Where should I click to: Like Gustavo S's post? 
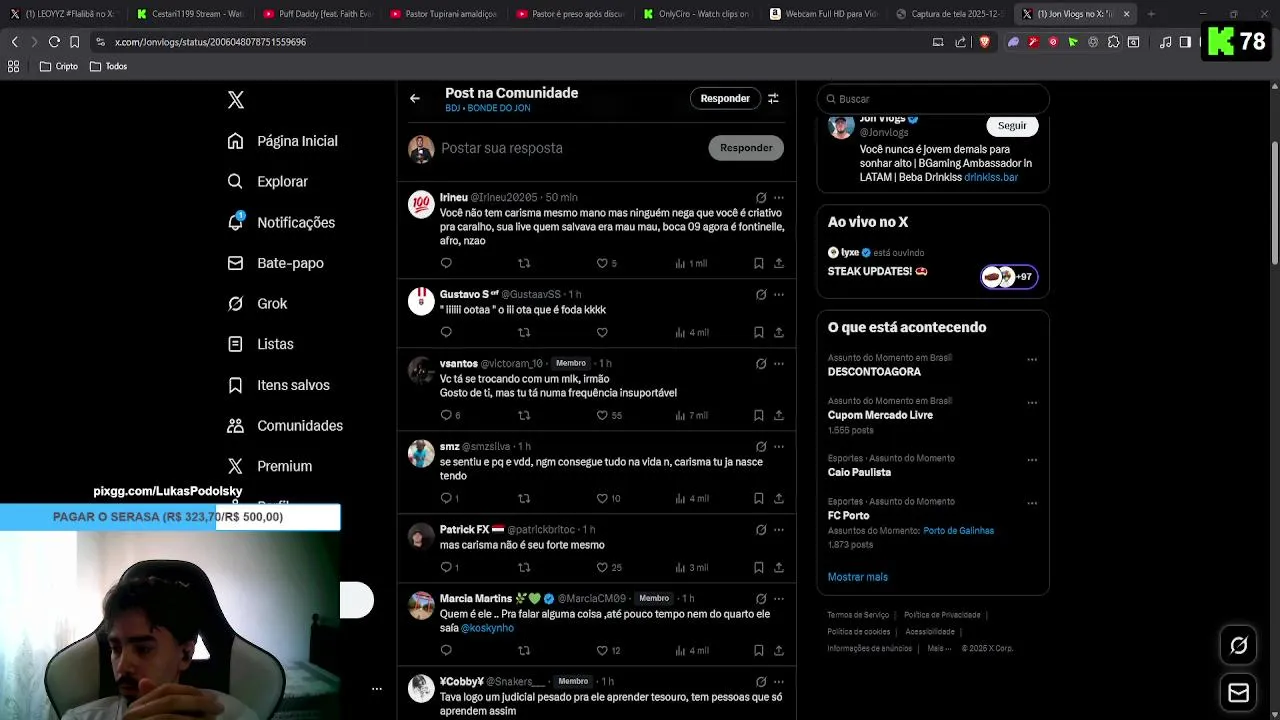[602, 332]
